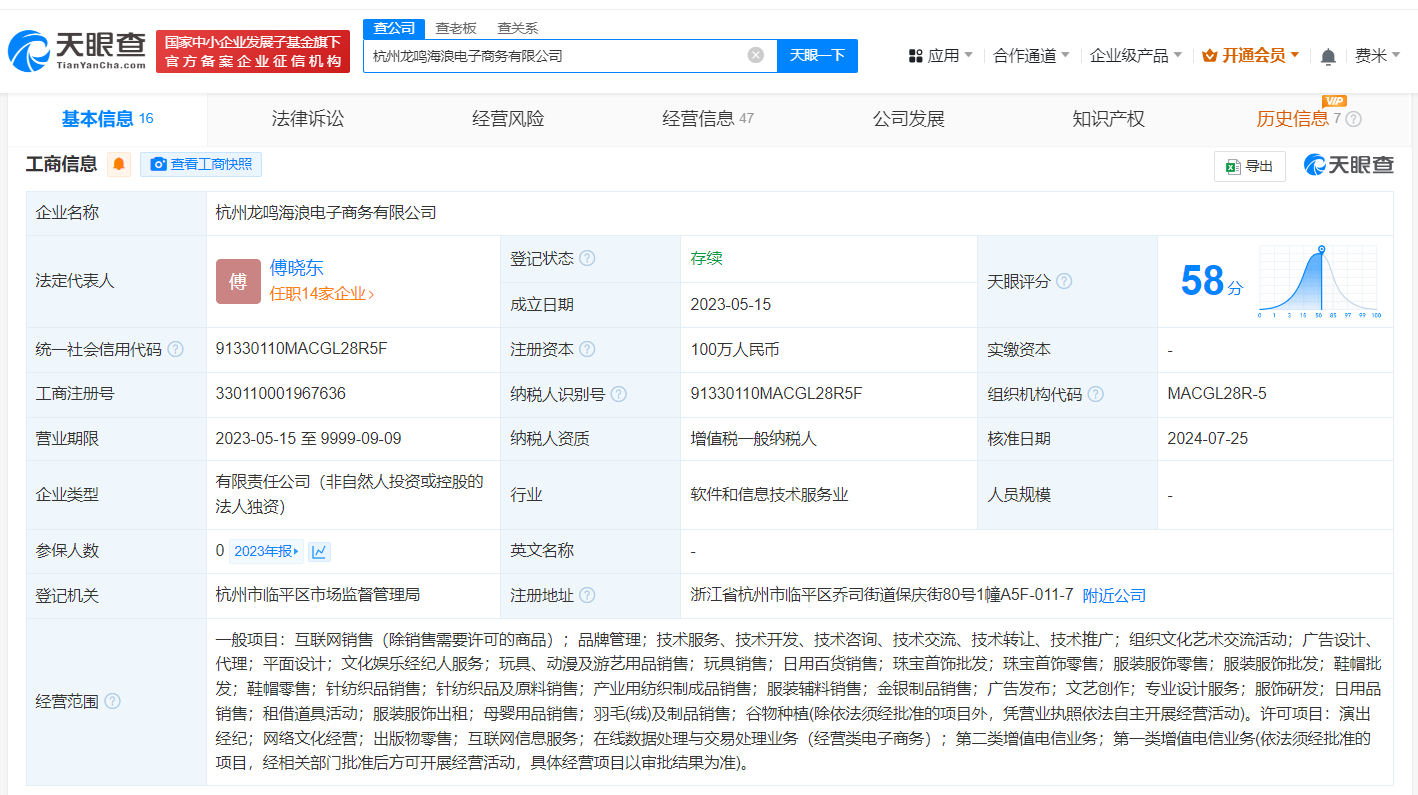Viewport: 1418px width, 795px height.
Task: Click help icon beside 历史信息 tab
Action: pyautogui.click(x=1353, y=119)
